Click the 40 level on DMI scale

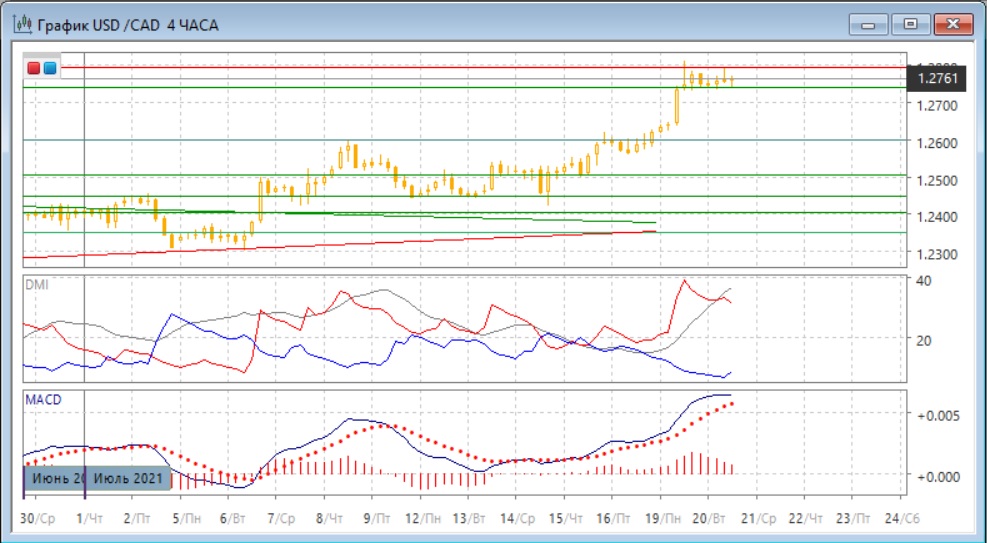(925, 280)
